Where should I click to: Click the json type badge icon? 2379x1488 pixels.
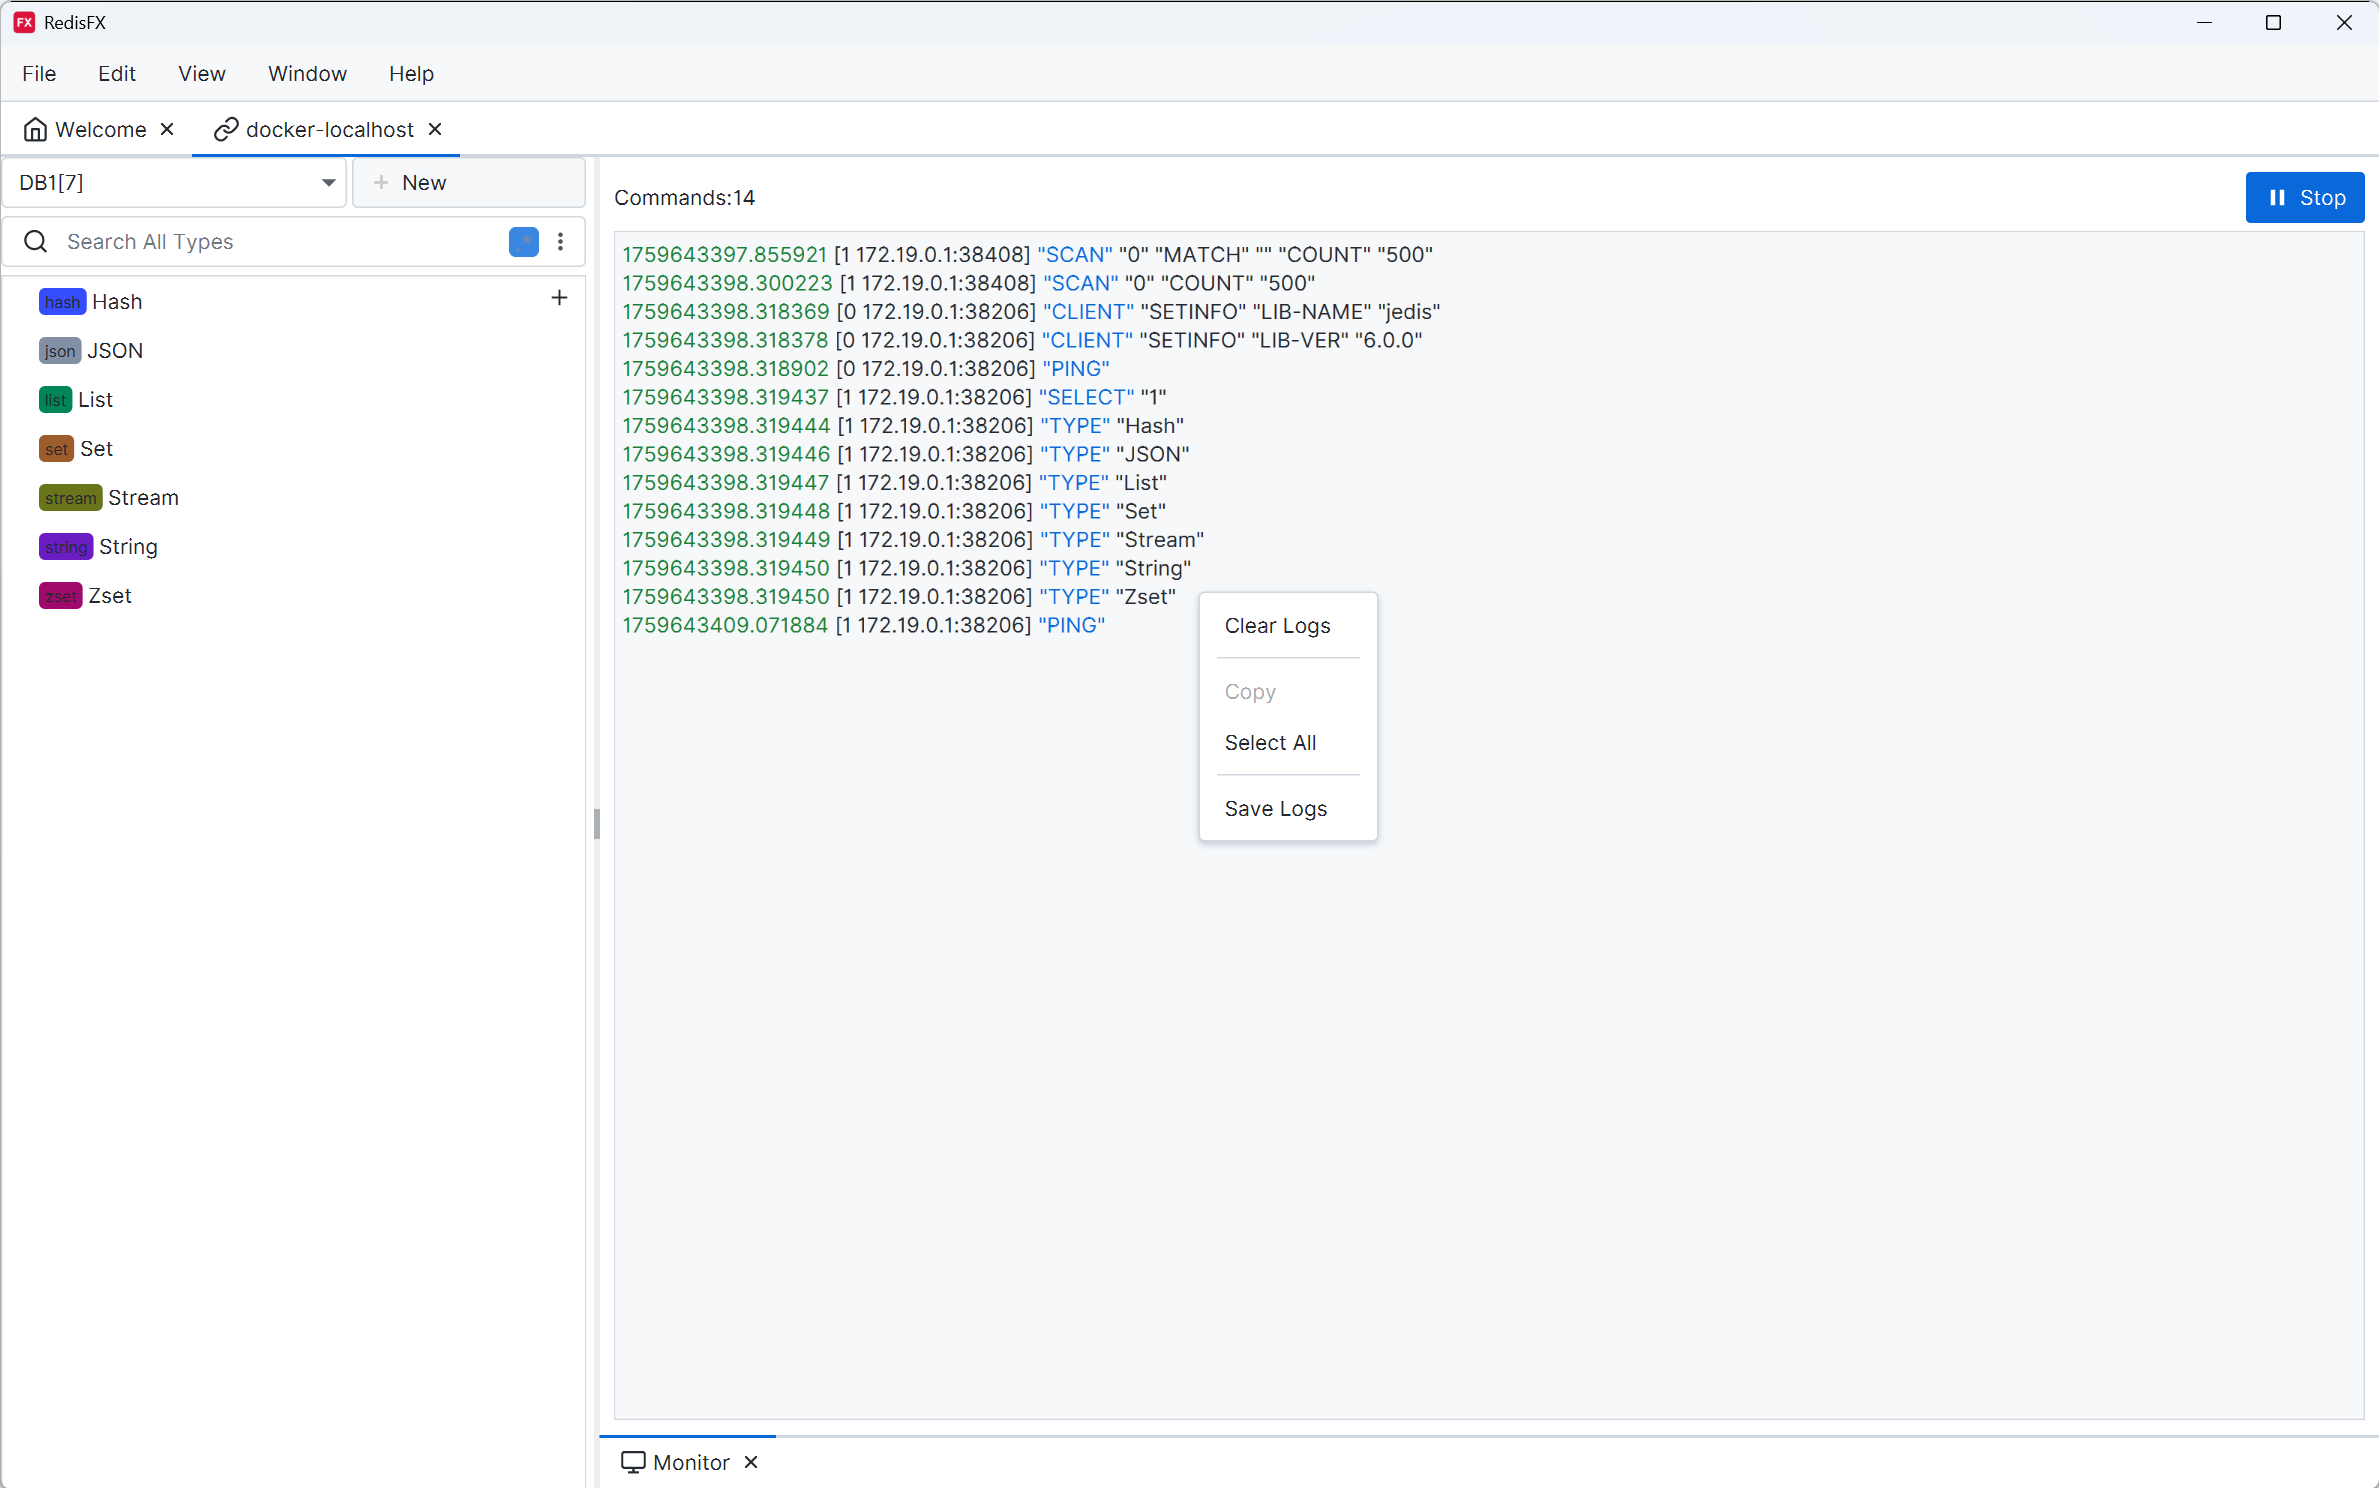59,351
